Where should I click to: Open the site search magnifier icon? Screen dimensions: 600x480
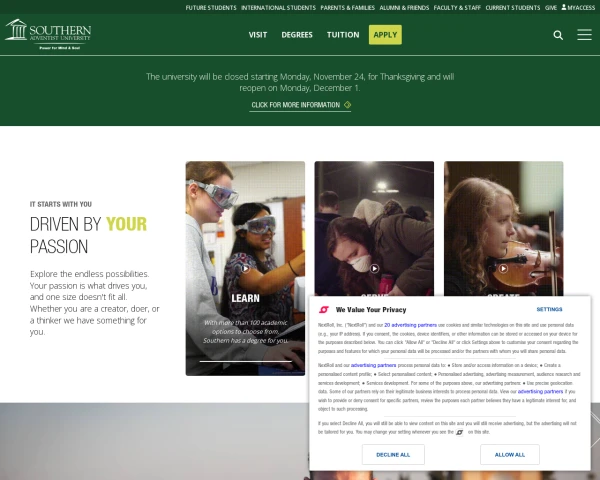[x=558, y=35]
